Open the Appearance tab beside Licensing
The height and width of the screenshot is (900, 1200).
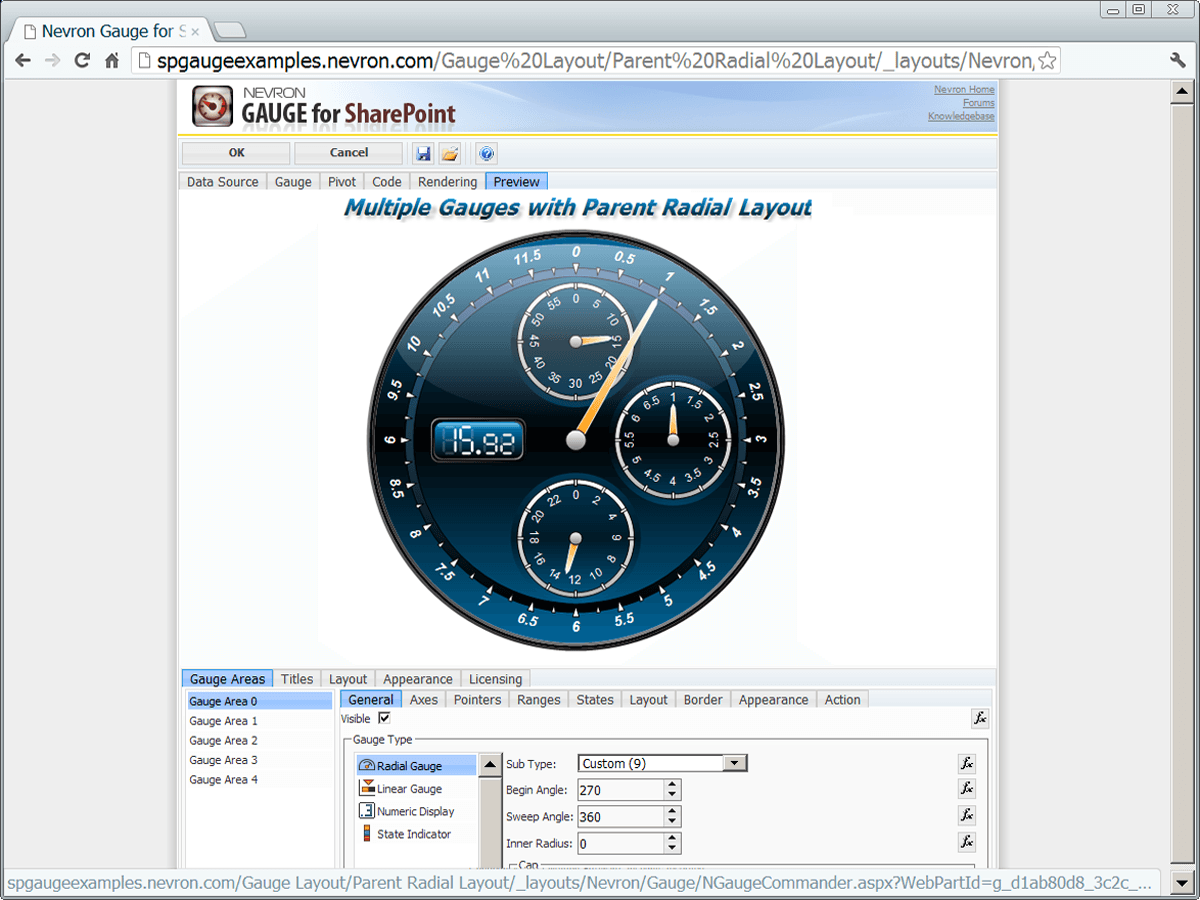point(418,679)
